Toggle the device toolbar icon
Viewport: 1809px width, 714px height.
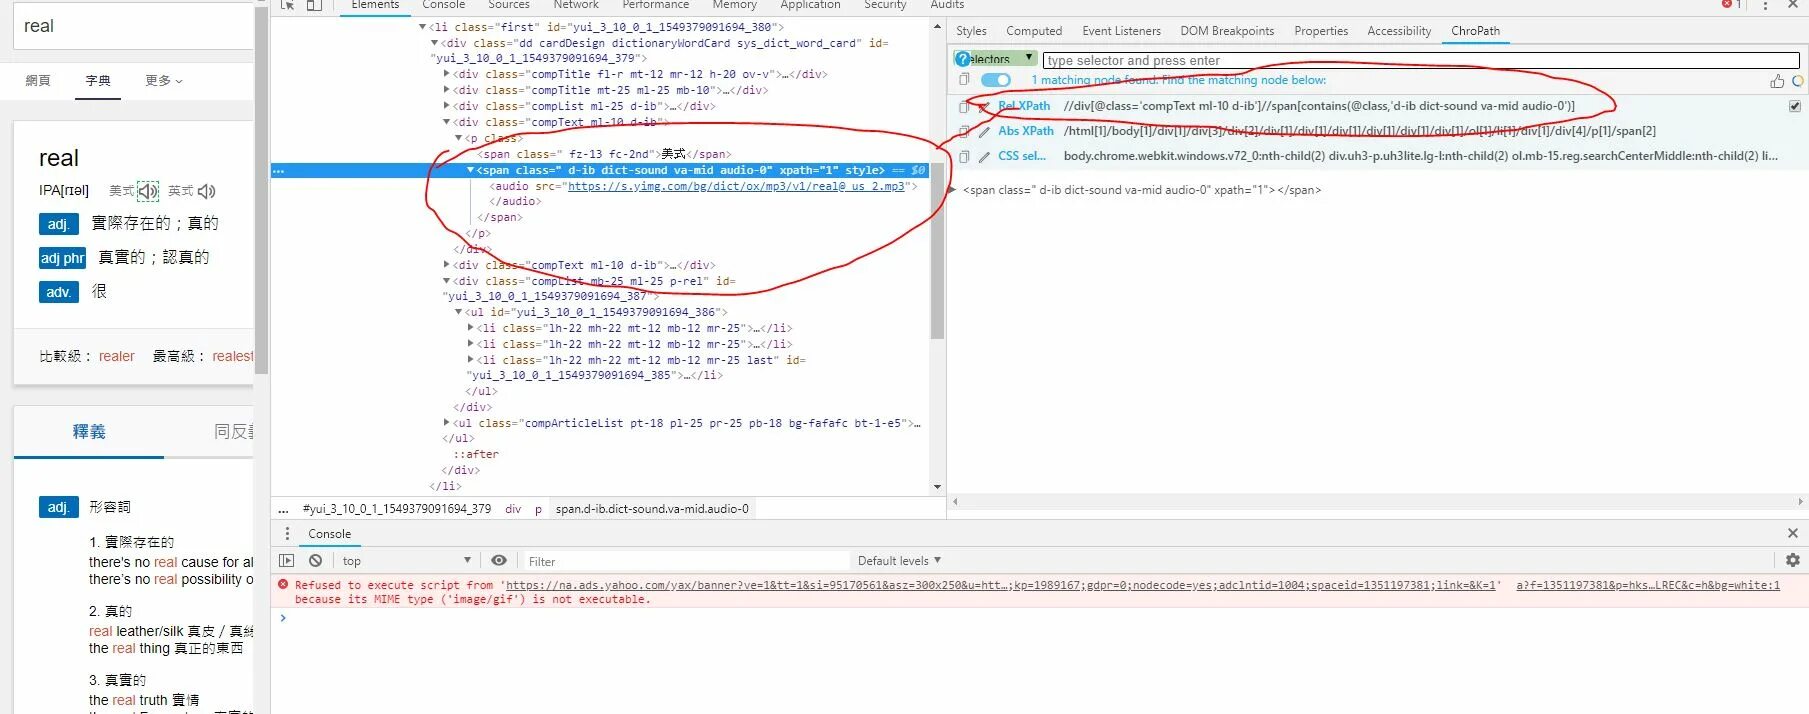coord(314,5)
